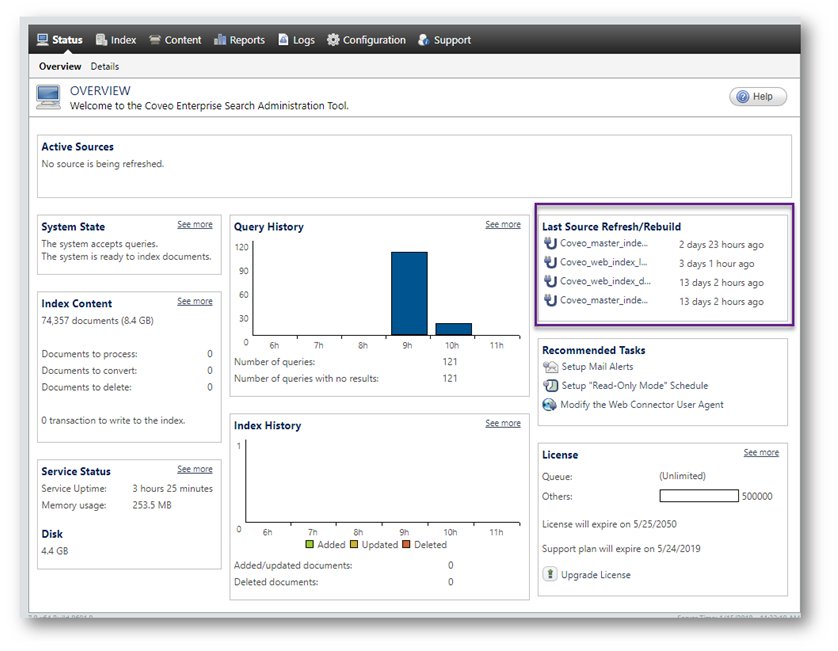
Task: Follow See more link in Service Status
Action: (x=195, y=469)
